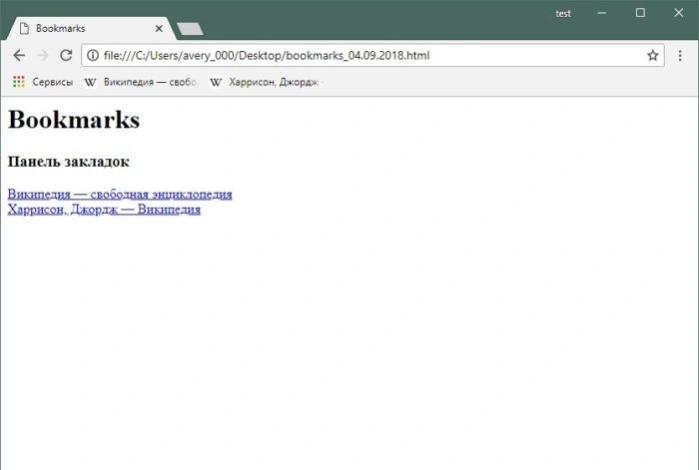Click the Панель закладок heading

69,161
